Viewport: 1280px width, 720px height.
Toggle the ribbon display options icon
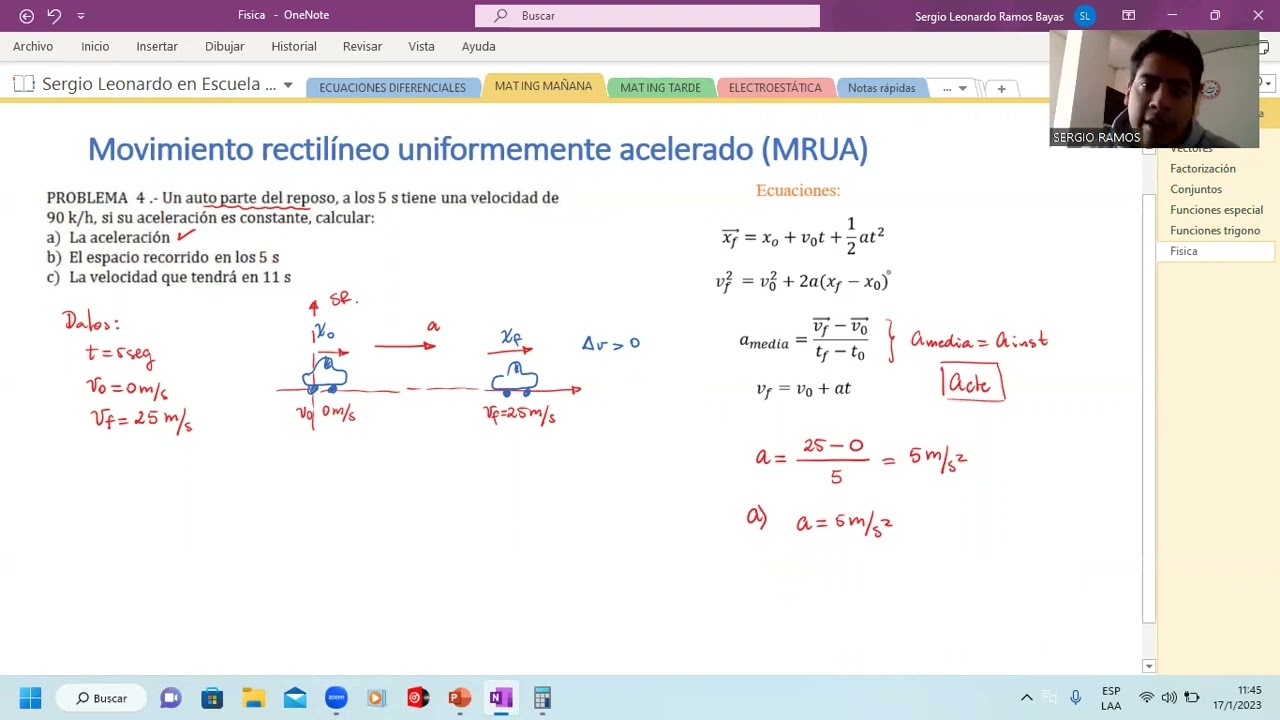point(1128,16)
